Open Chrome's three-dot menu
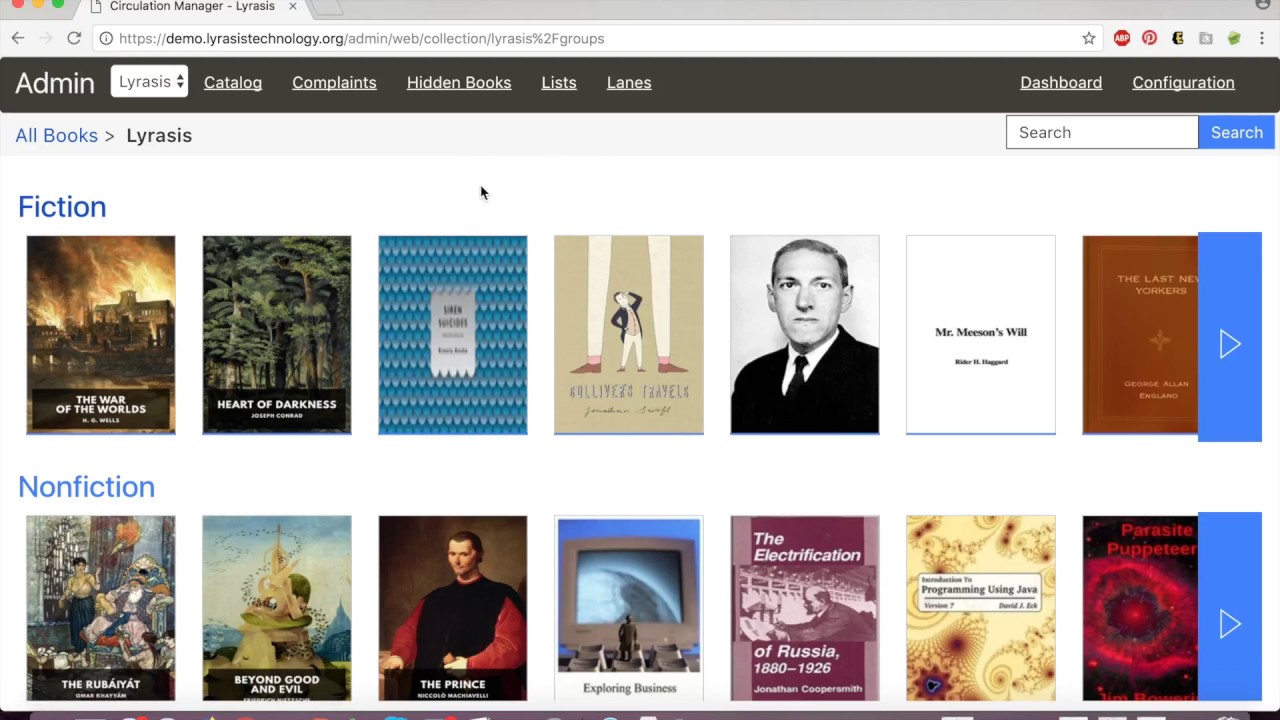This screenshot has width=1280, height=720. [x=1262, y=38]
